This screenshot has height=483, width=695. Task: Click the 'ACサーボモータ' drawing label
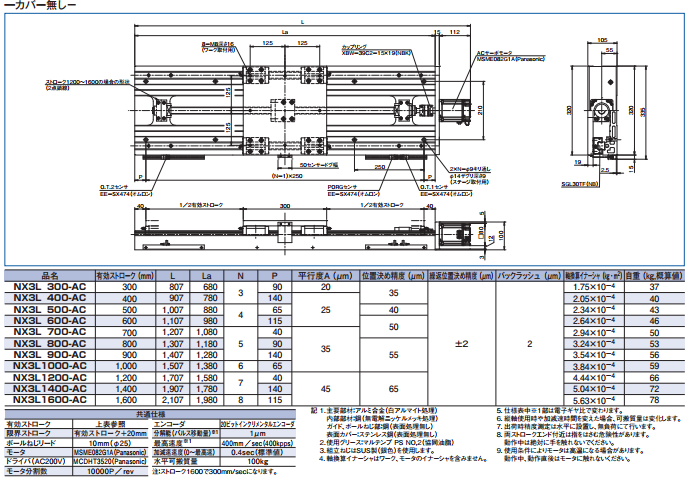pyautogui.click(x=494, y=53)
